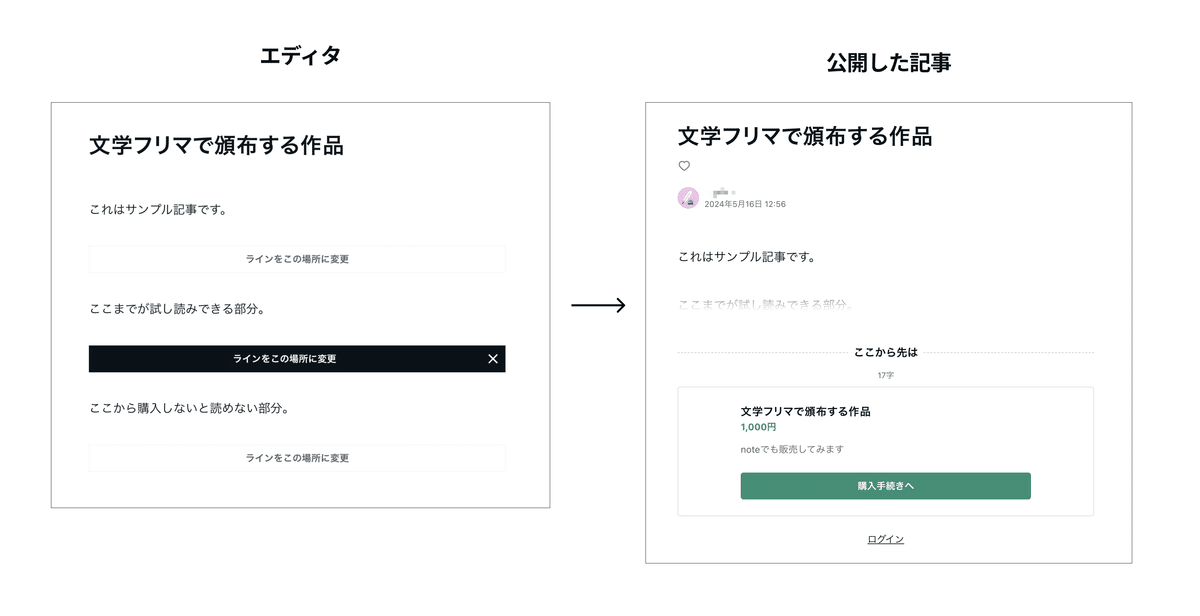
Task: Click the post date 2024年5月16日 12:56
Action: click(745, 204)
